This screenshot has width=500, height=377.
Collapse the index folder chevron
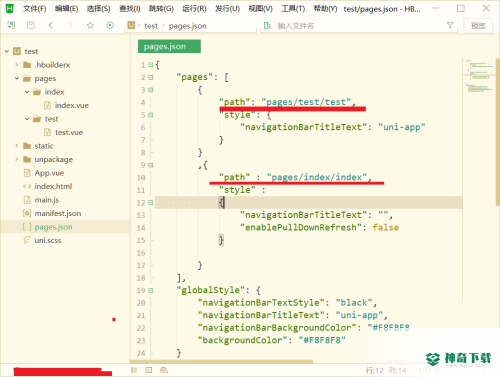click(27, 92)
